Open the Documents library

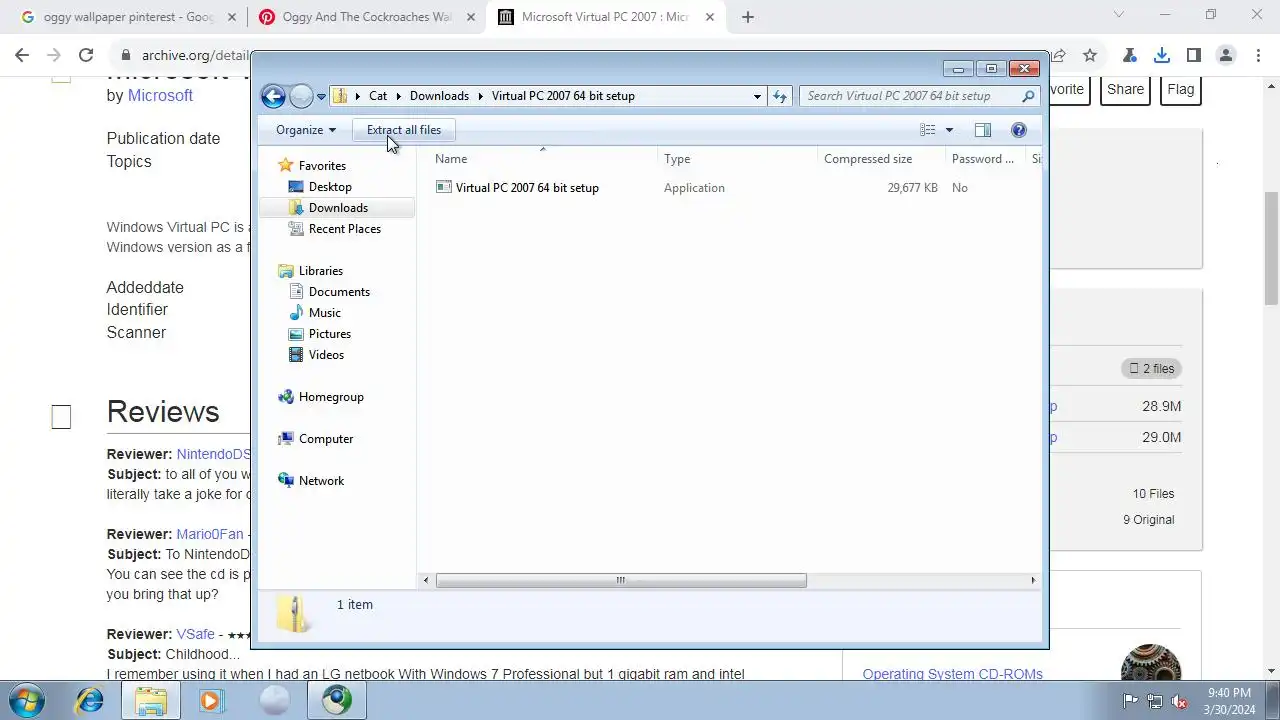[x=339, y=292]
